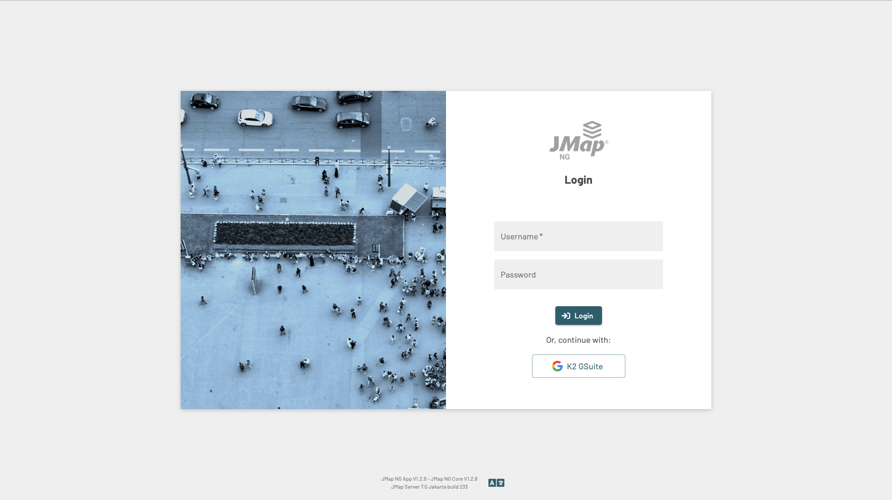Click the stacked layers icon above JMap
The image size is (892, 500).
(592, 129)
